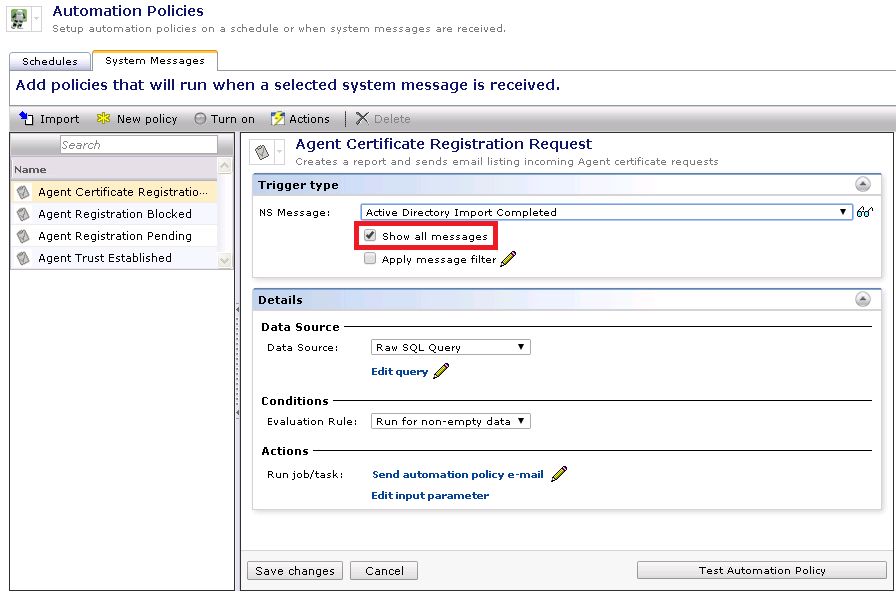Open the Edit input parameter link
This screenshot has width=896, height=593.
[430, 495]
